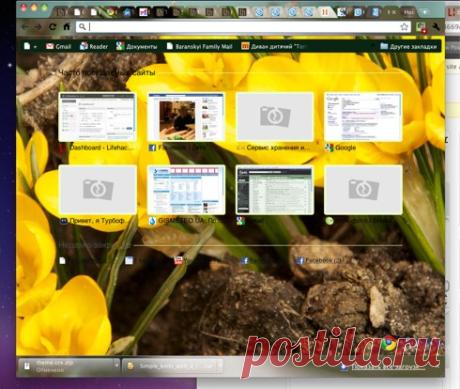Image resolution: width=460 pixels, height=389 pixels.
Task: Open the Facebook most-visited thumbnail
Action: 186,117
